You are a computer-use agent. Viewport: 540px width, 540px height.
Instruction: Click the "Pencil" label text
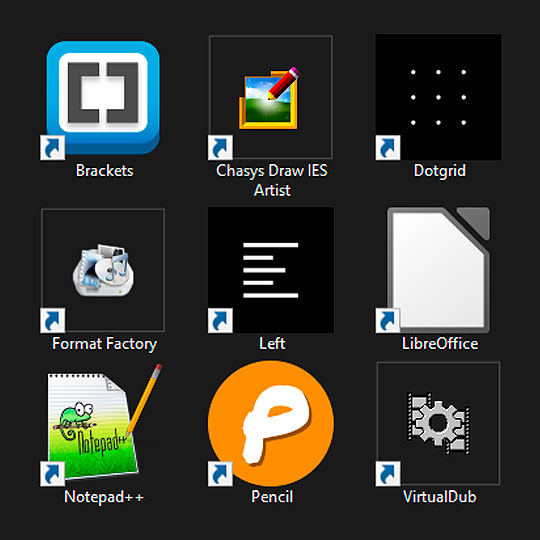pyautogui.click(x=272, y=497)
